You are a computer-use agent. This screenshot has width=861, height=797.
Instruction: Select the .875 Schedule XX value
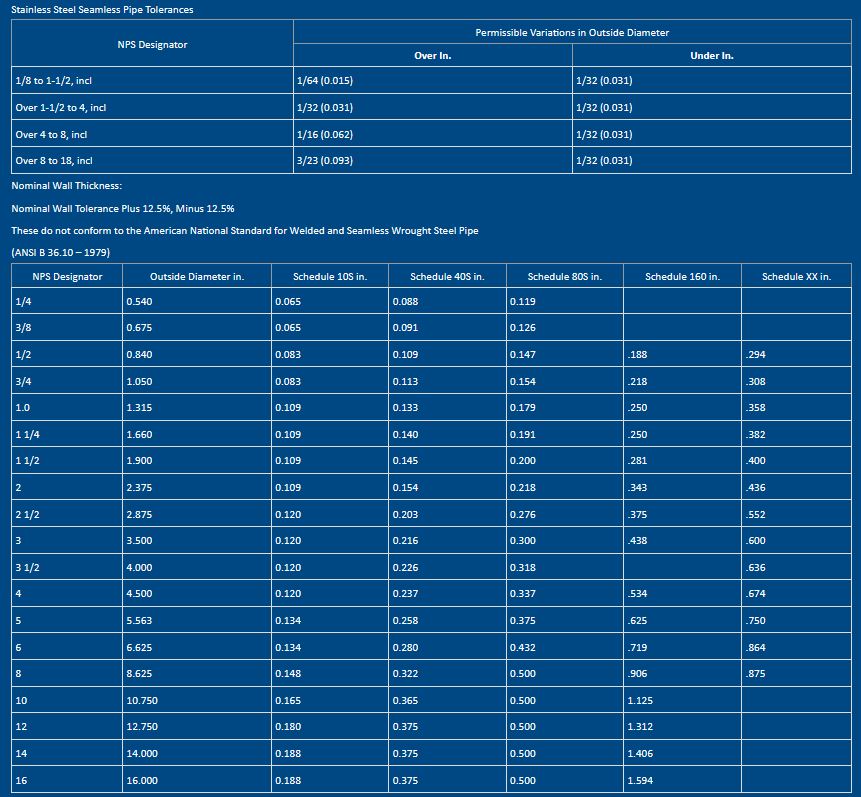click(x=756, y=674)
